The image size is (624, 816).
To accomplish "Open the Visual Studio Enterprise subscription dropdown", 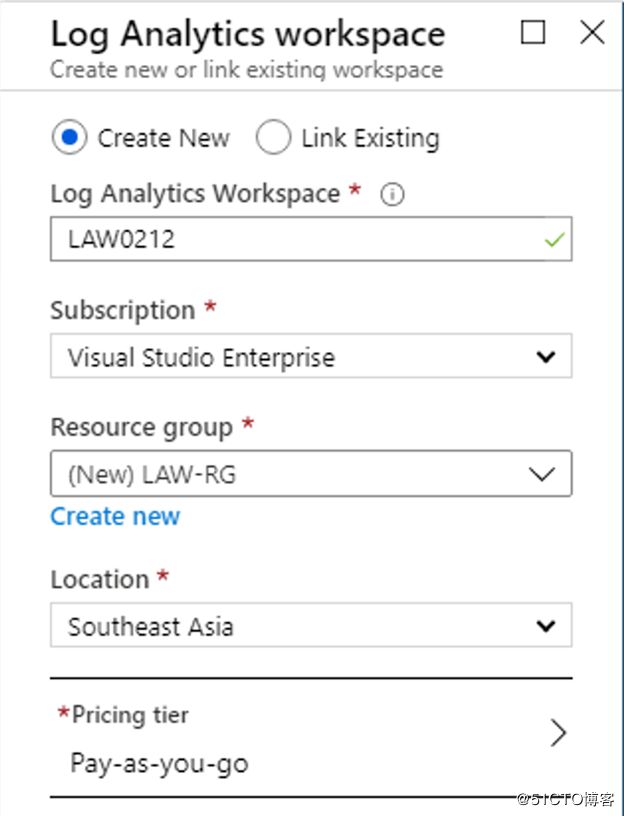I will pos(311,356).
